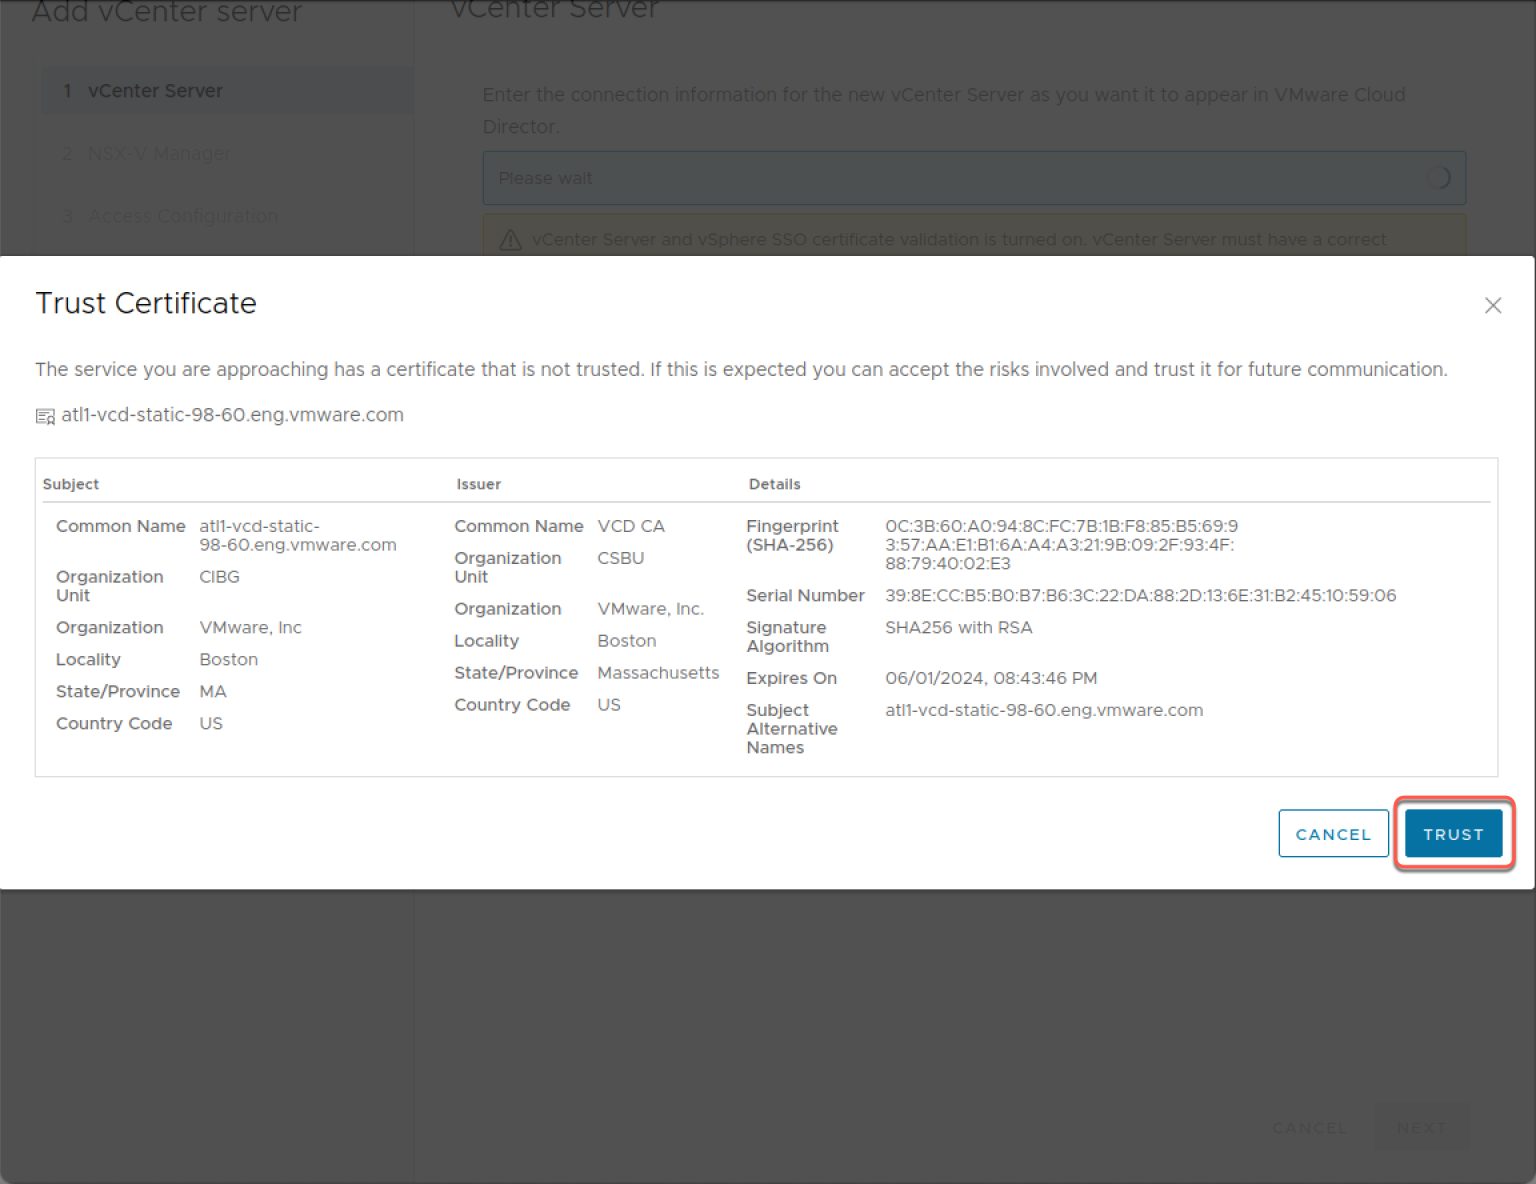Click the certificate icon beside the server hostname
This screenshot has width=1536, height=1184.
(x=45, y=415)
